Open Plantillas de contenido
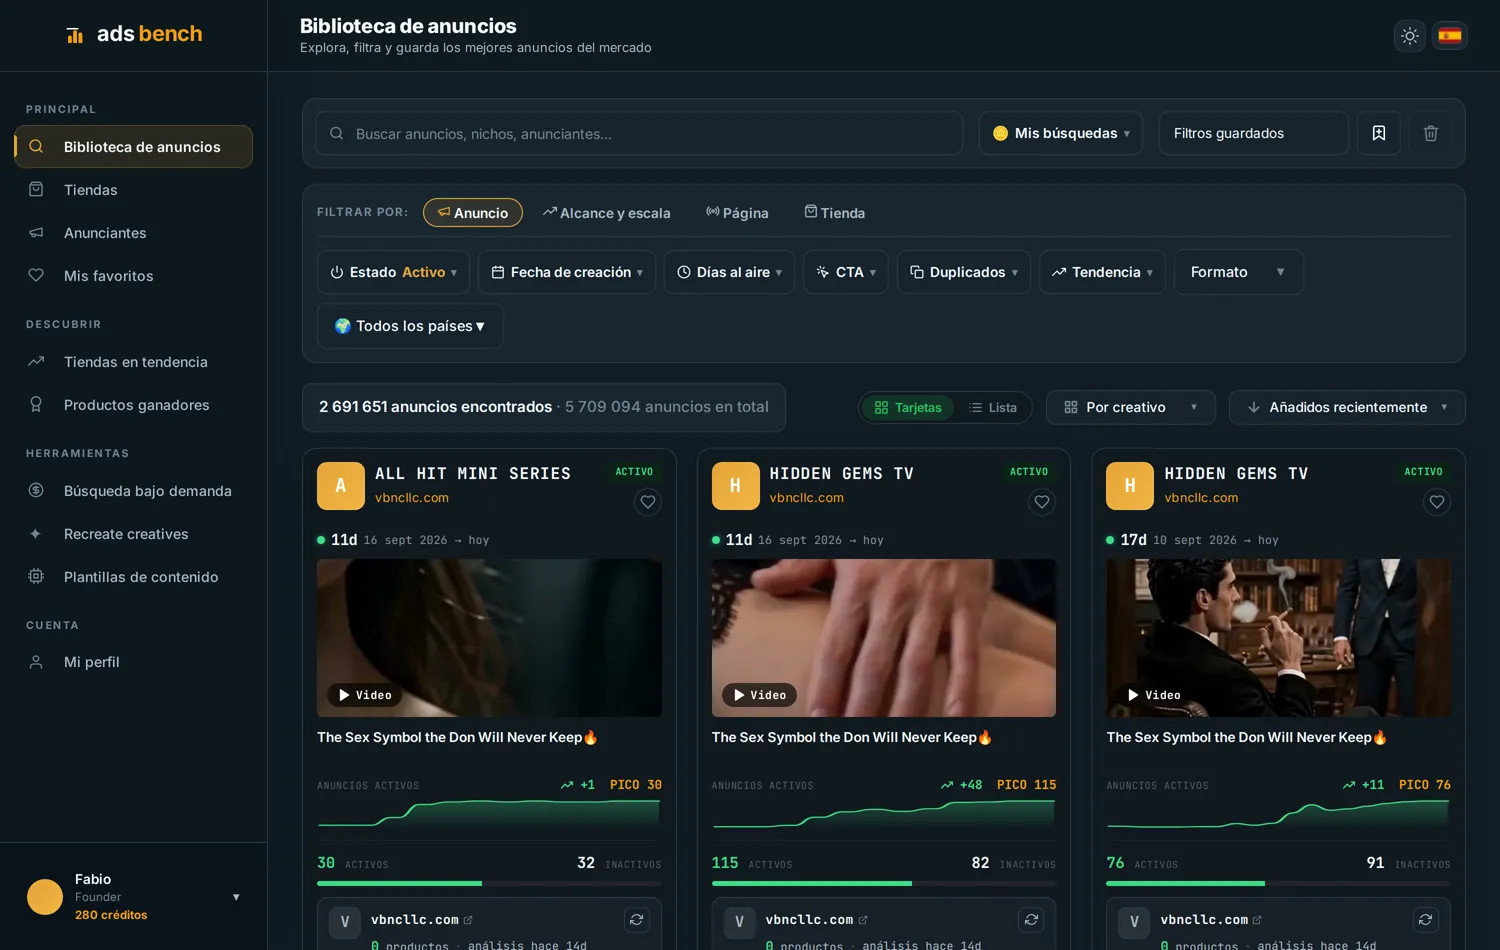This screenshot has height=950, width=1500. (x=133, y=577)
